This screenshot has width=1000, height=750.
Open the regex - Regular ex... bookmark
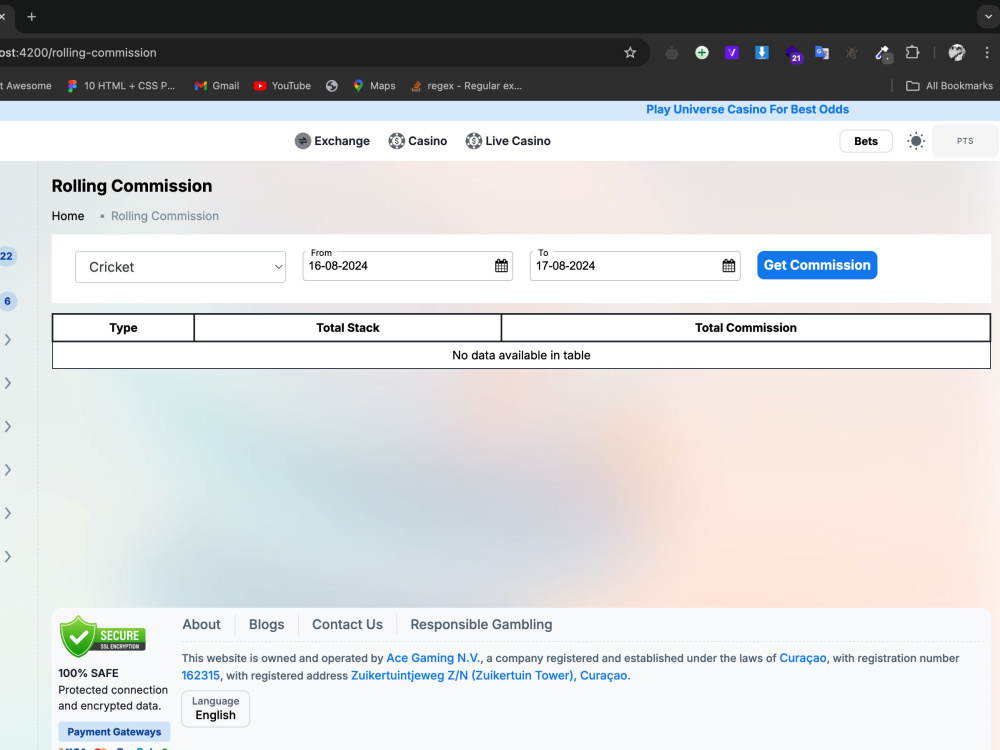(x=466, y=85)
